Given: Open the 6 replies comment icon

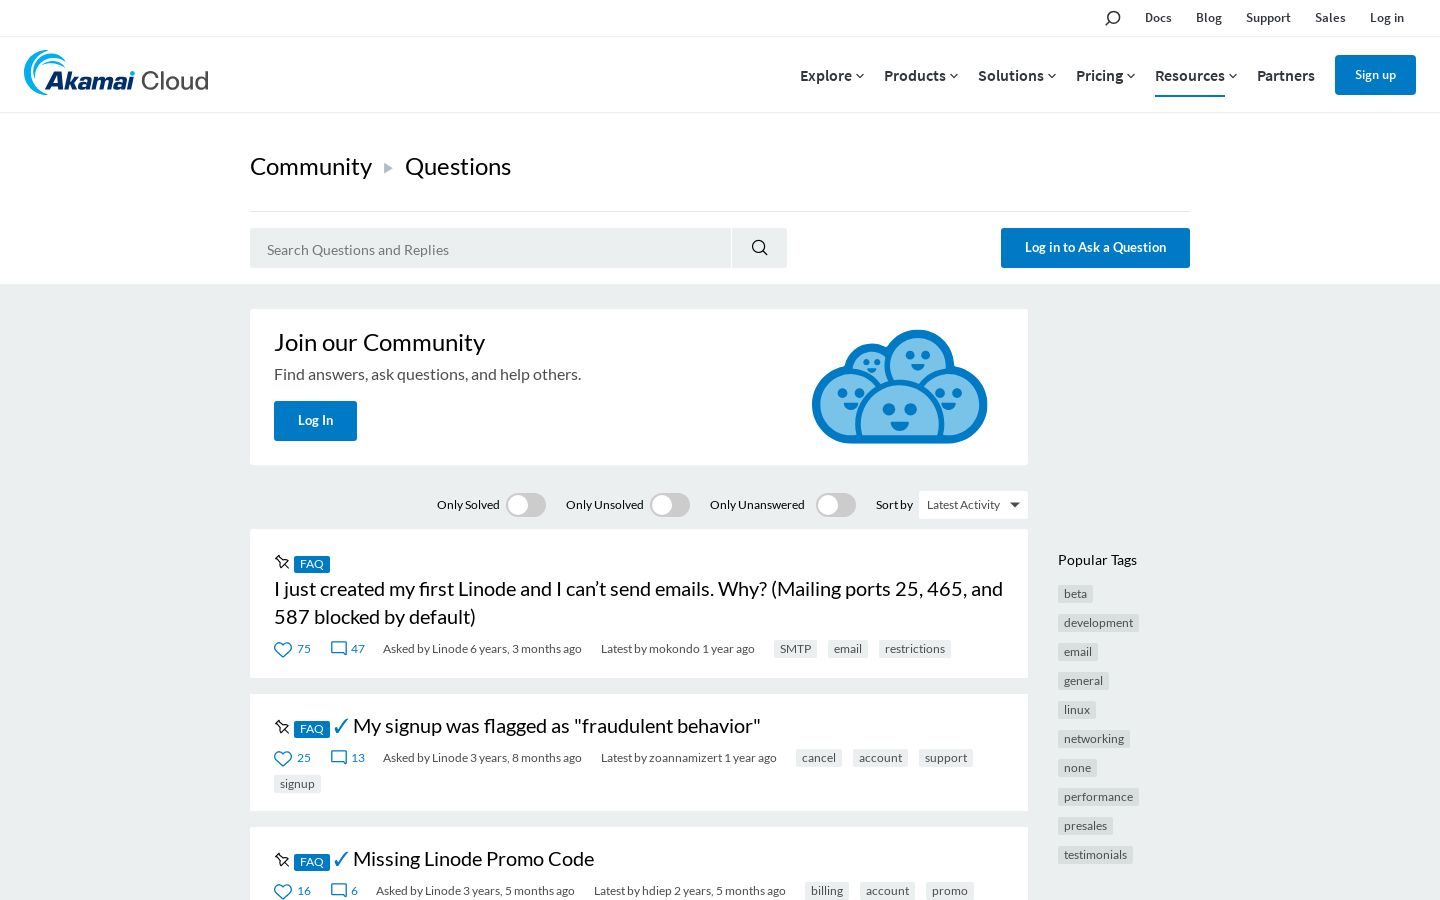Looking at the screenshot, I should tap(339, 890).
